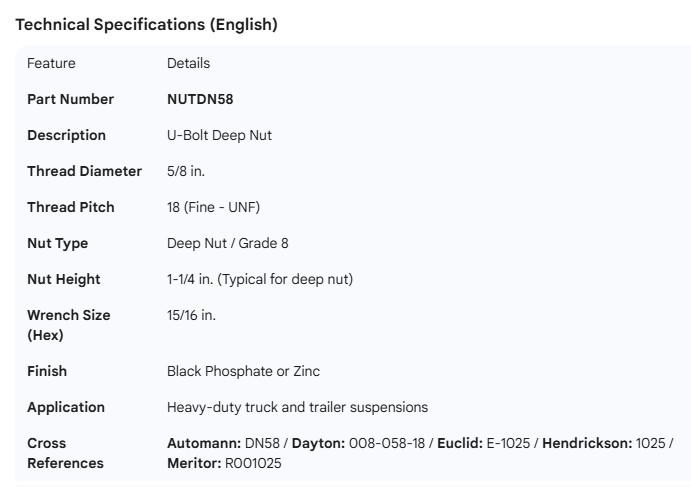Click the Black Phosphate or Zinc finish value
Viewport: 691px width, 487px height.
click(x=243, y=371)
